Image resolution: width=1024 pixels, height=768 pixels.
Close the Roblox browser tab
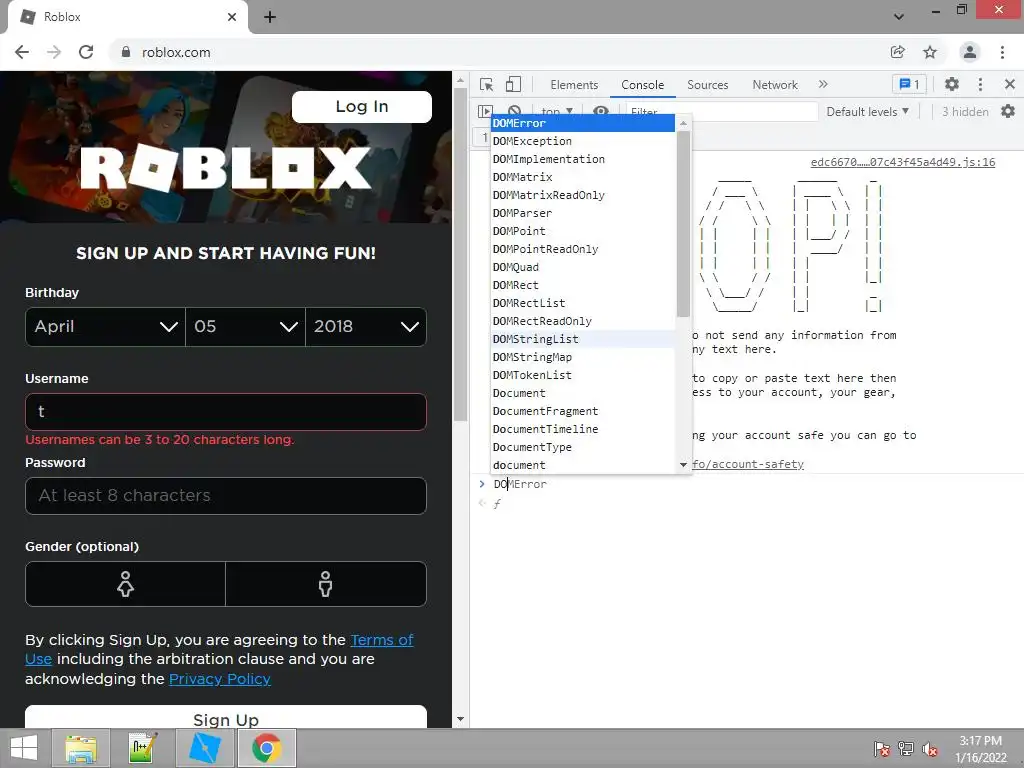point(232,17)
